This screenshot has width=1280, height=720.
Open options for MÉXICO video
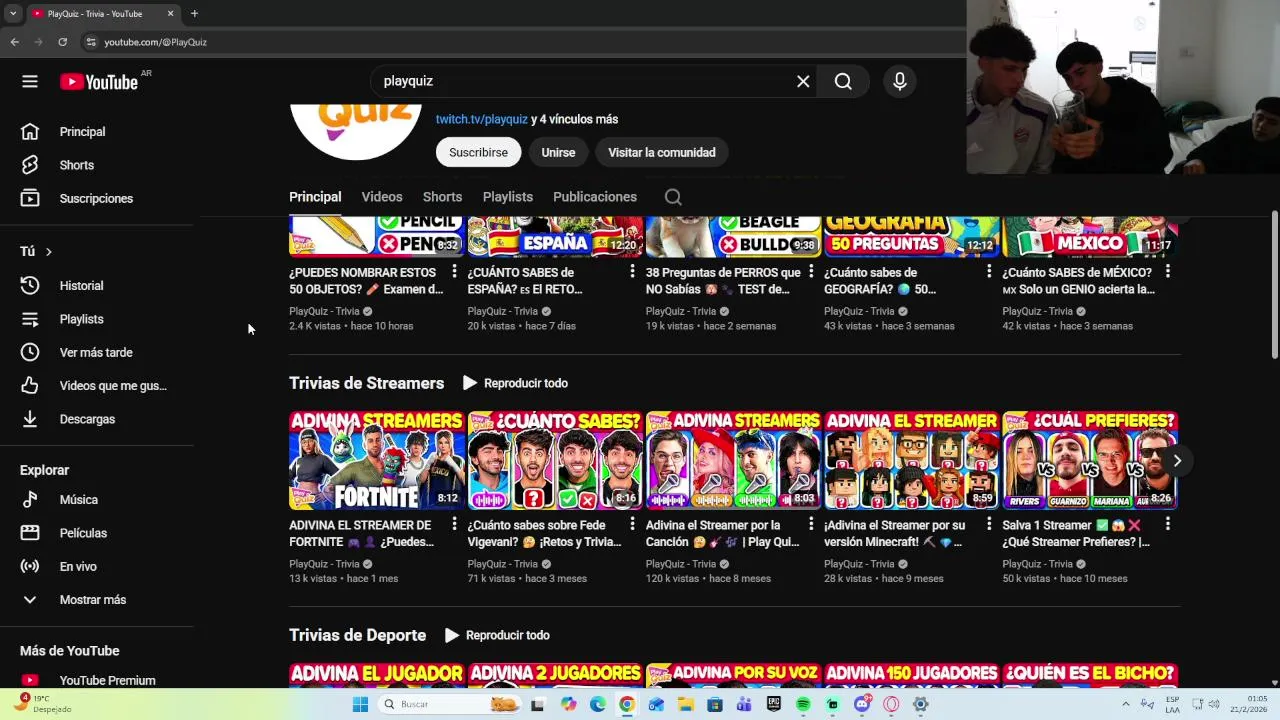click(x=1167, y=272)
